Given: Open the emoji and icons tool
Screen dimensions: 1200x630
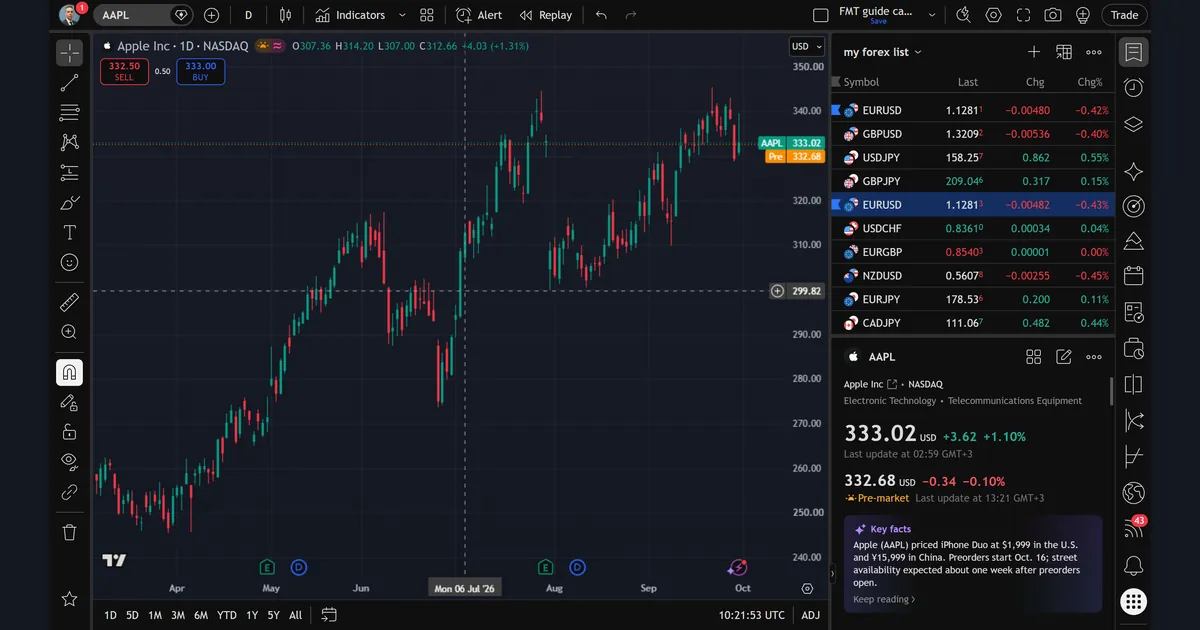Looking at the screenshot, I should pyautogui.click(x=69, y=262).
